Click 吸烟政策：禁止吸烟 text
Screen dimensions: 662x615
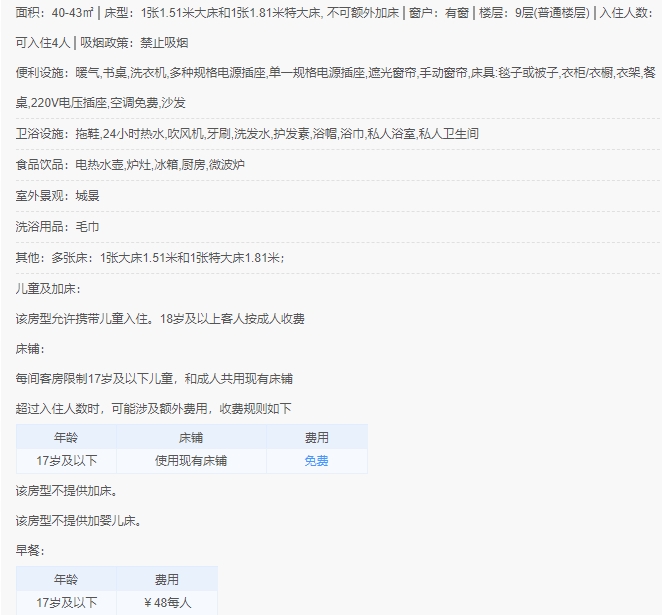pyautogui.click(x=134, y=43)
